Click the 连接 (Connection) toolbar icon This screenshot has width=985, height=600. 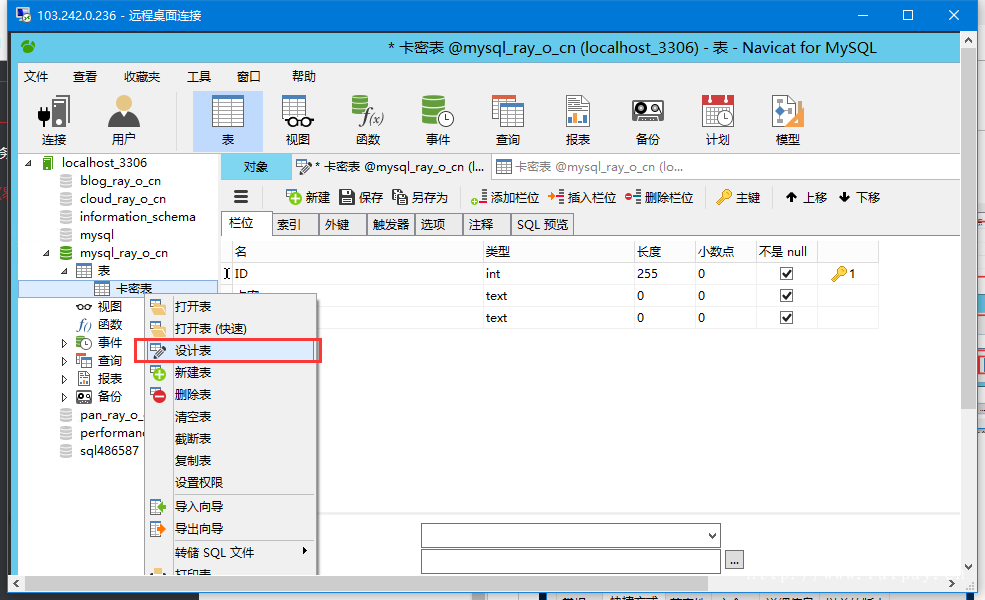pyautogui.click(x=54, y=120)
